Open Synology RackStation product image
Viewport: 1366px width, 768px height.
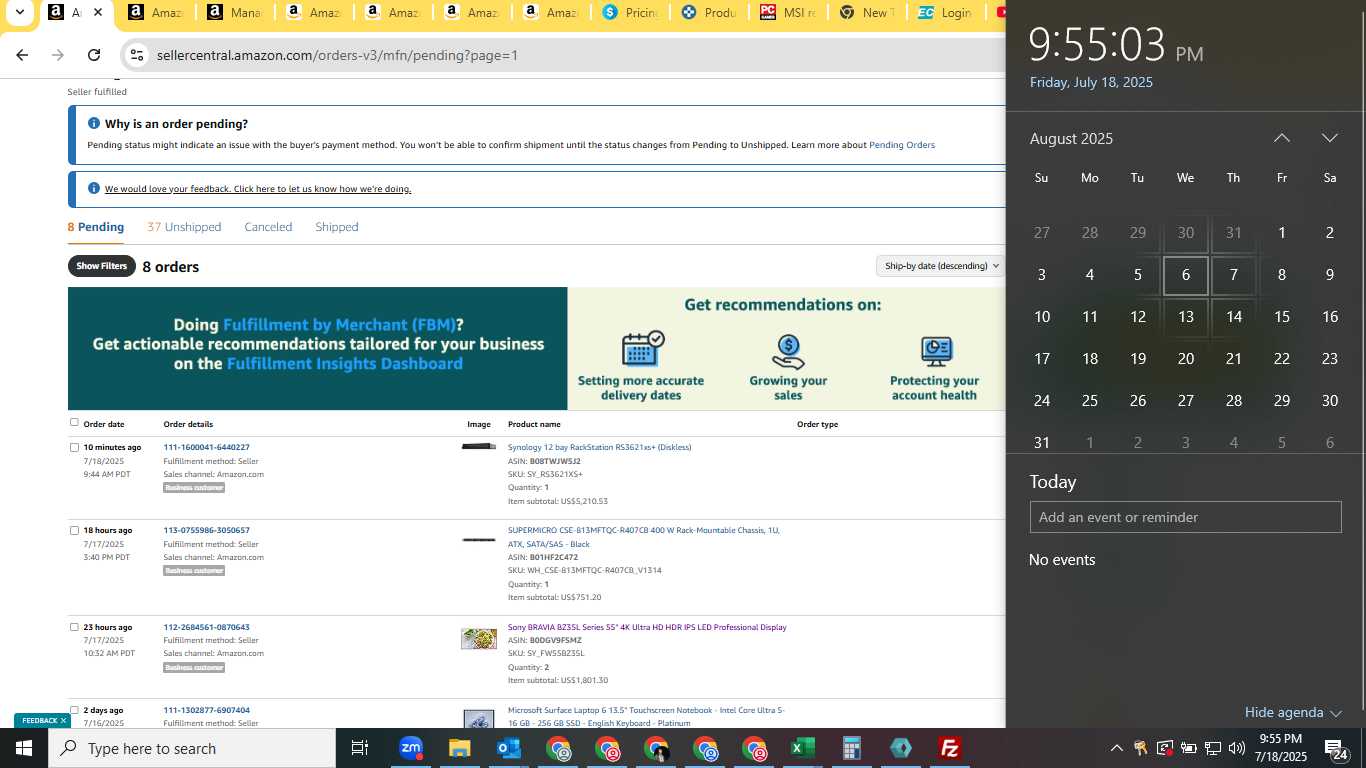pos(479,446)
